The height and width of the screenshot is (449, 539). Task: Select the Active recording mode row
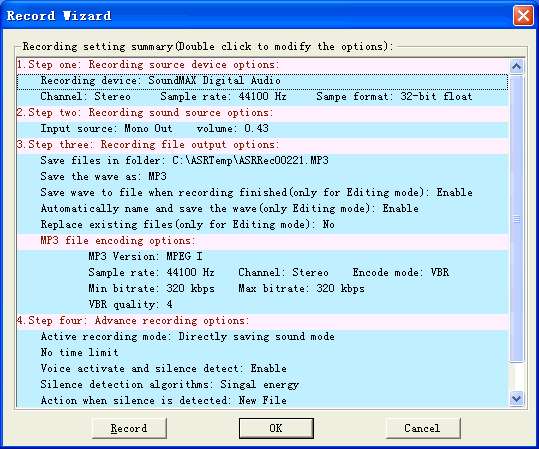pos(262,337)
